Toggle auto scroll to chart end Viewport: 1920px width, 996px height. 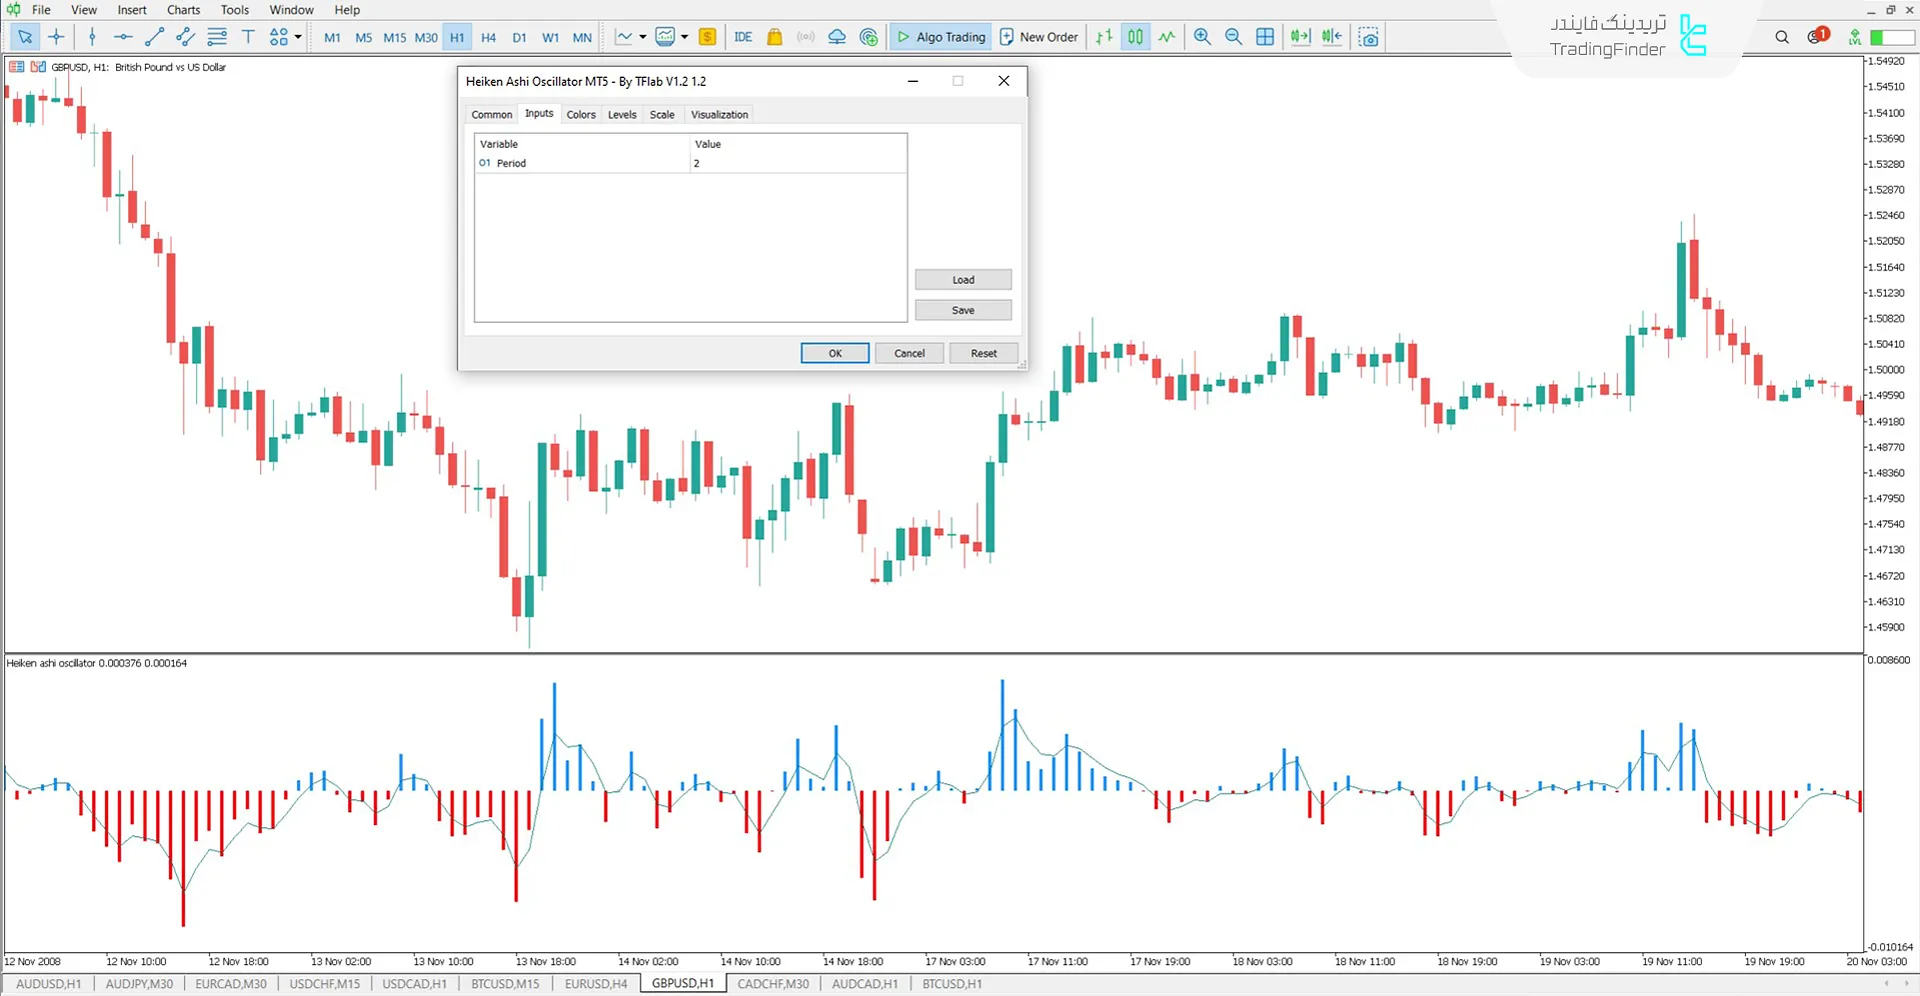pos(1301,36)
